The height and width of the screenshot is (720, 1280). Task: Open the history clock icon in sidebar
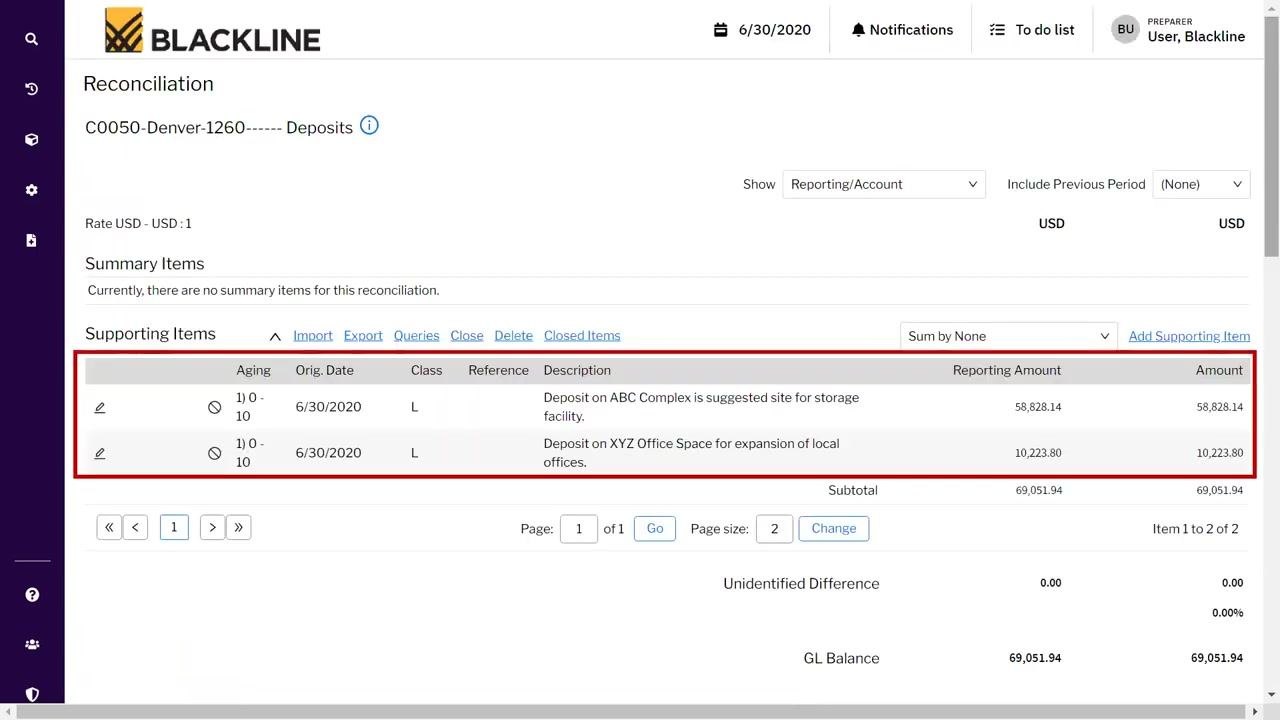[32, 89]
